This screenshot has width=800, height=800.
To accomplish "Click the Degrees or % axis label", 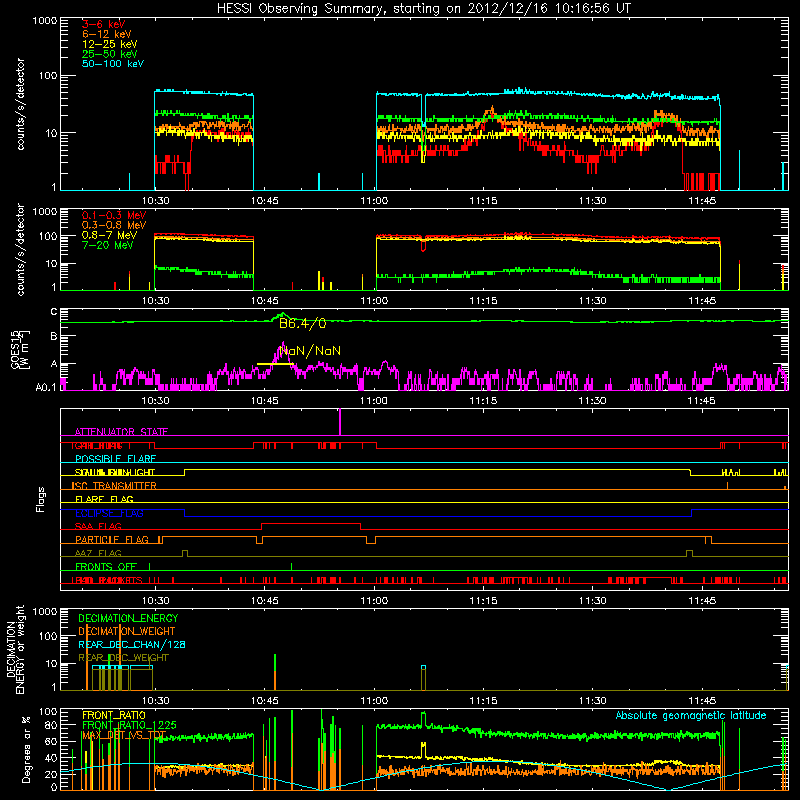I will pyautogui.click(x=26, y=749).
